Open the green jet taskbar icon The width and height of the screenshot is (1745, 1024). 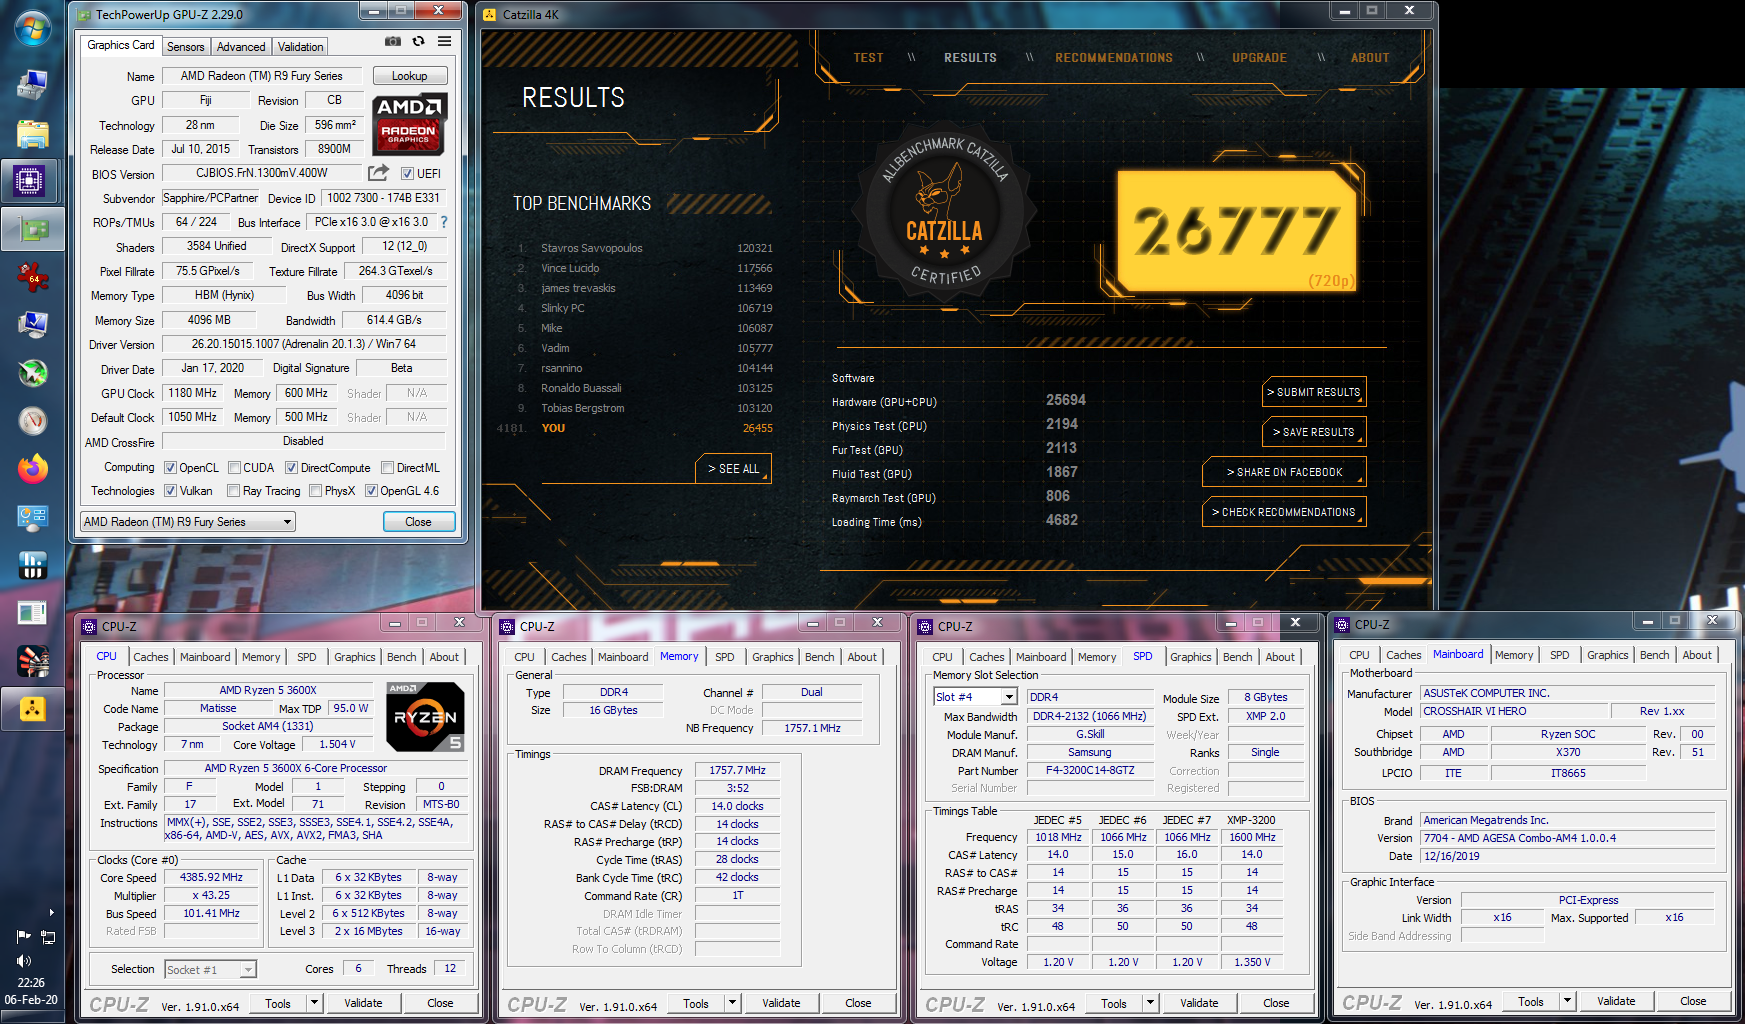point(32,373)
